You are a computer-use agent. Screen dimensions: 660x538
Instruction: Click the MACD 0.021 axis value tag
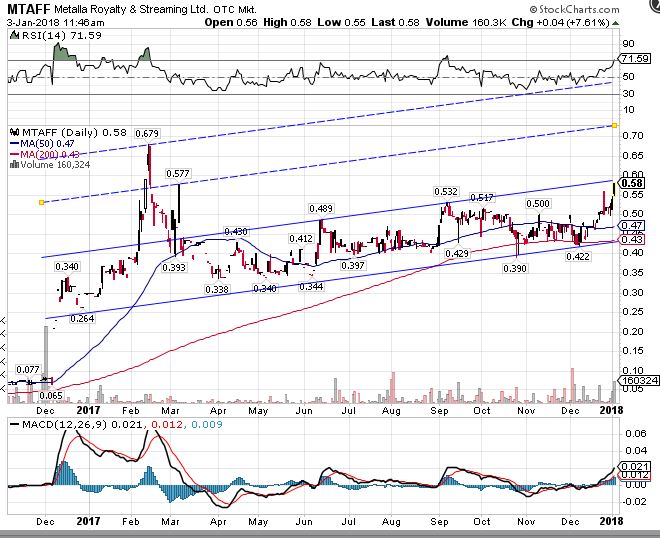pyautogui.click(x=634, y=466)
